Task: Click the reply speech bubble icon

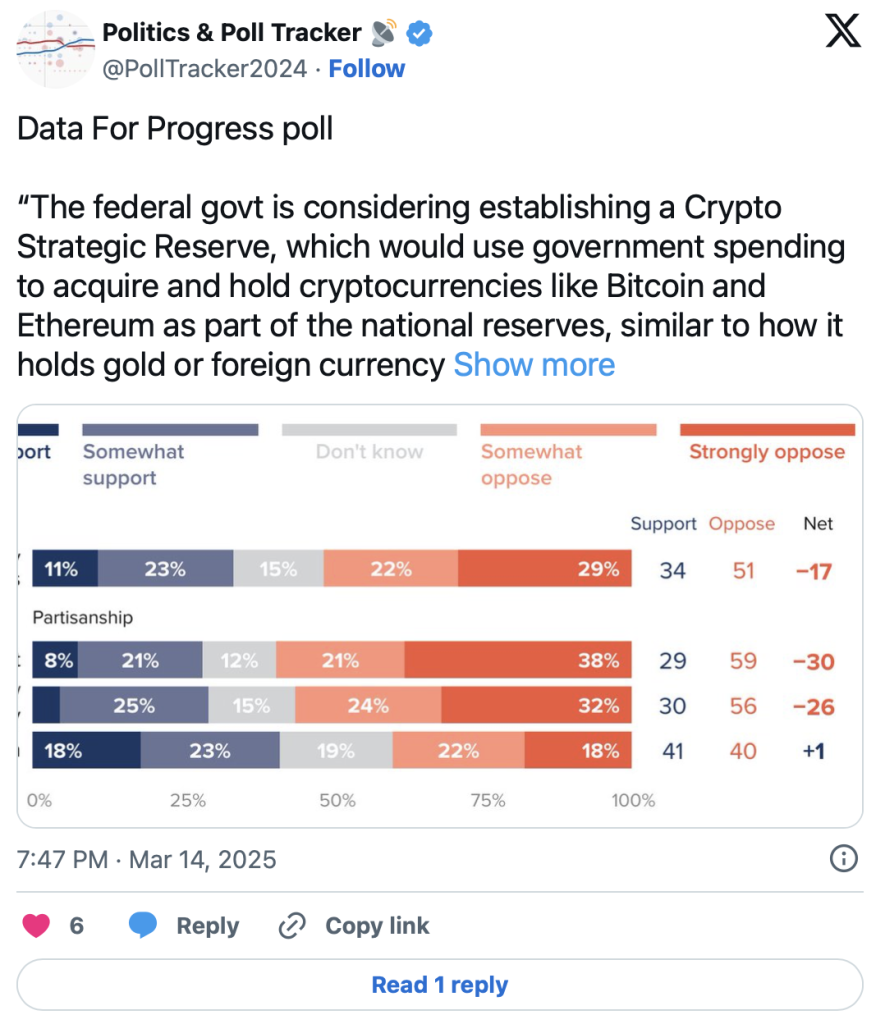Action: click(143, 926)
